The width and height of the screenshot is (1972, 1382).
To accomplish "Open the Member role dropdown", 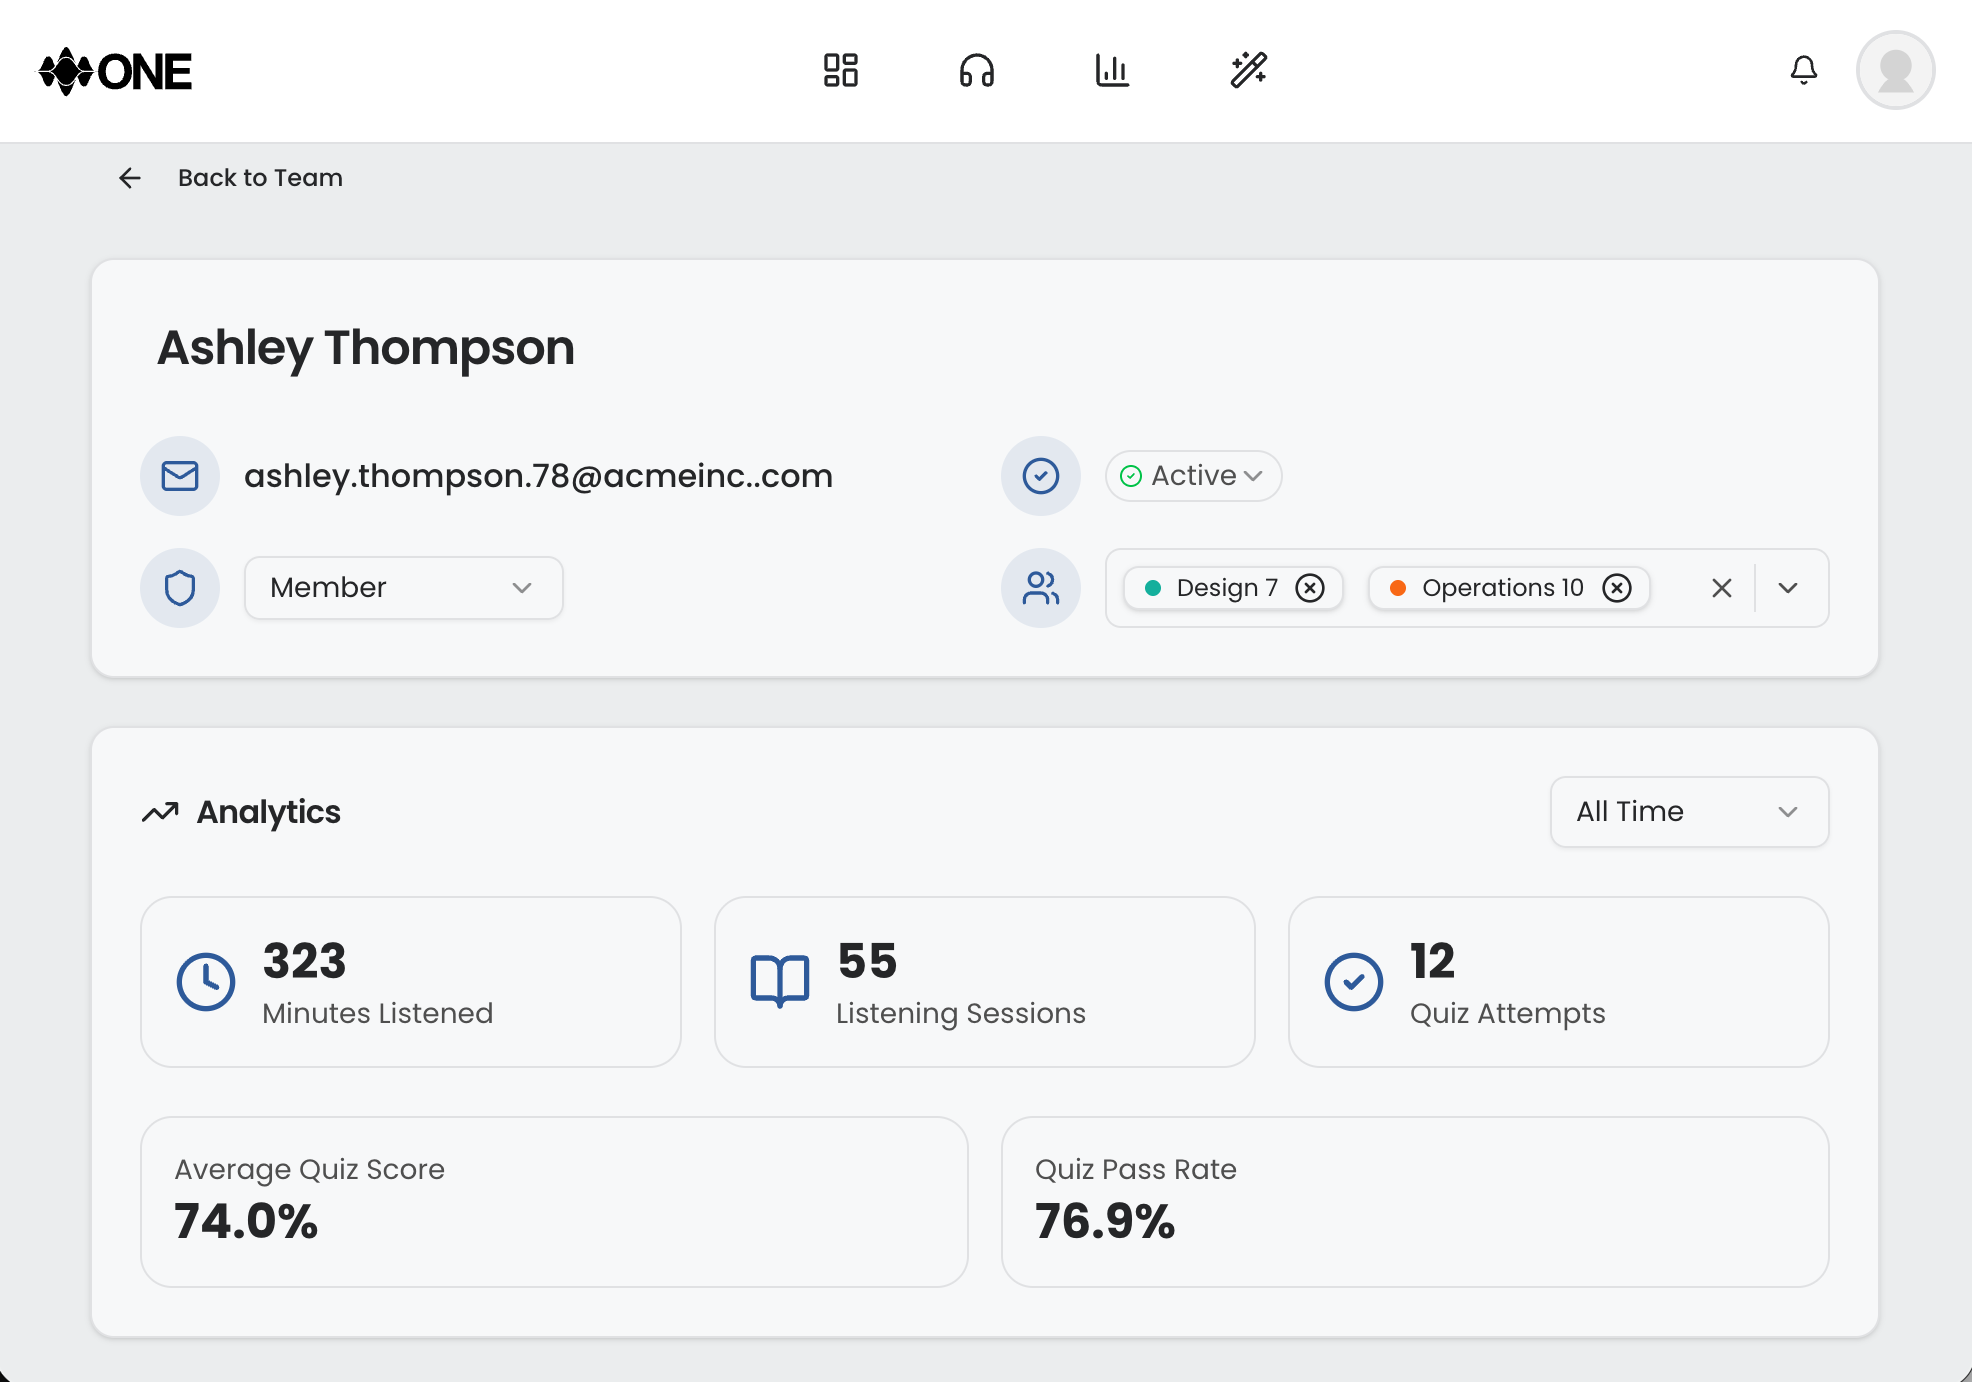I will pyautogui.click(x=403, y=588).
